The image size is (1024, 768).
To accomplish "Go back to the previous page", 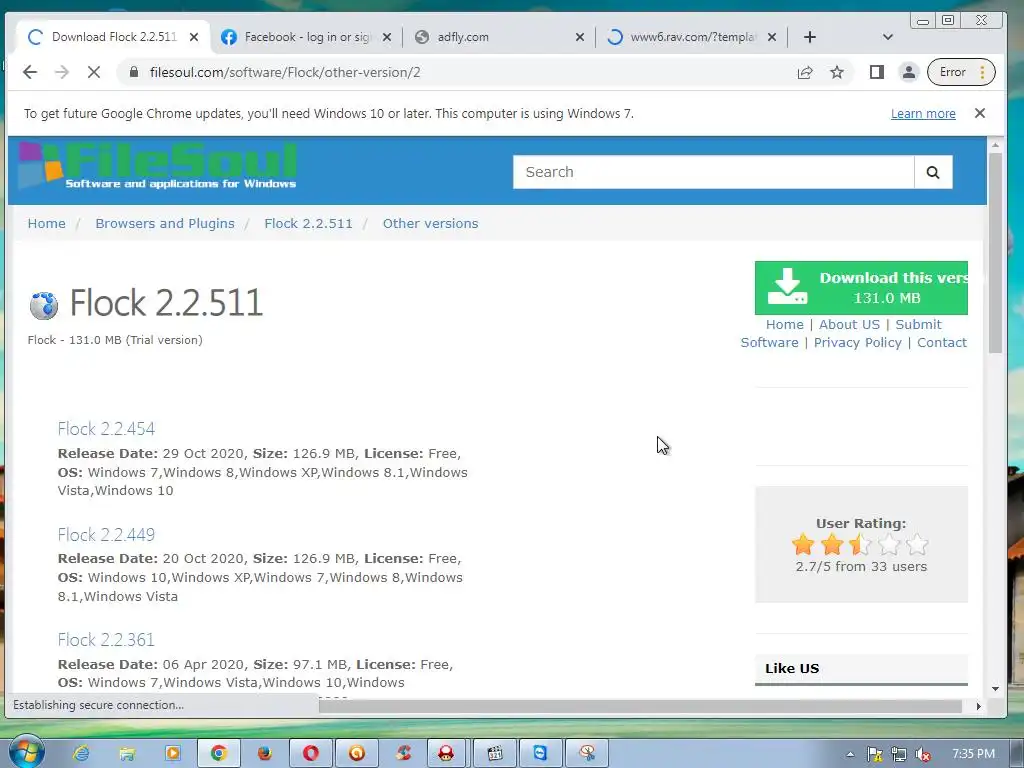I will 30,72.
